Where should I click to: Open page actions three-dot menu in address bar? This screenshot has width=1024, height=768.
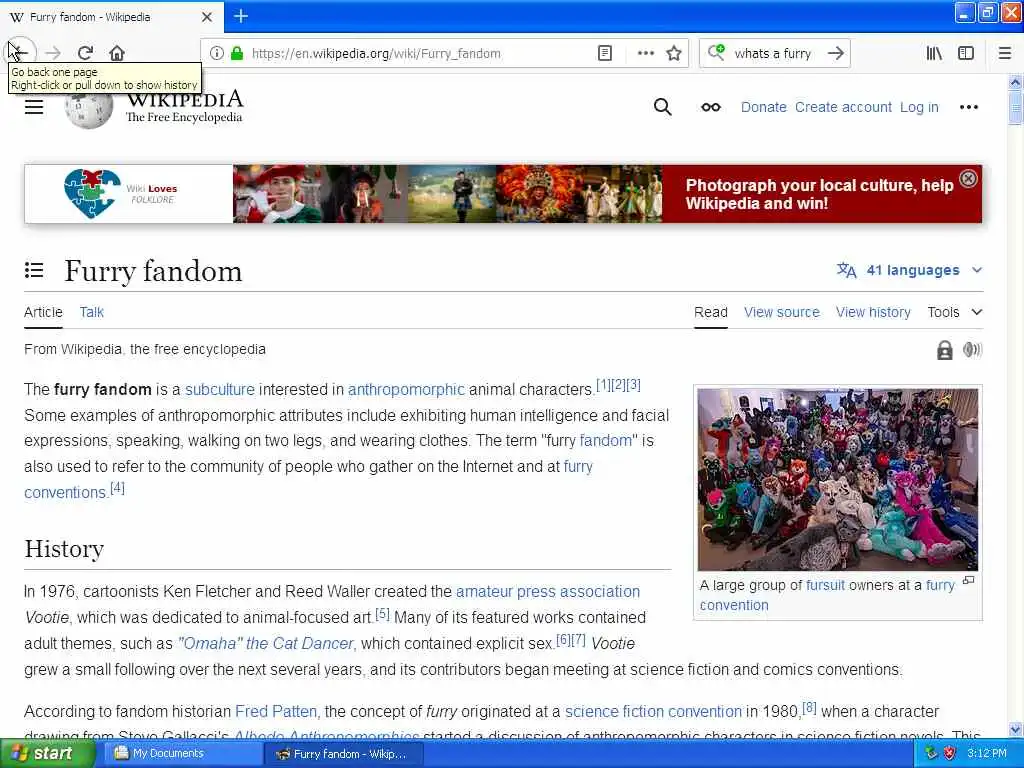coord(645,53)
